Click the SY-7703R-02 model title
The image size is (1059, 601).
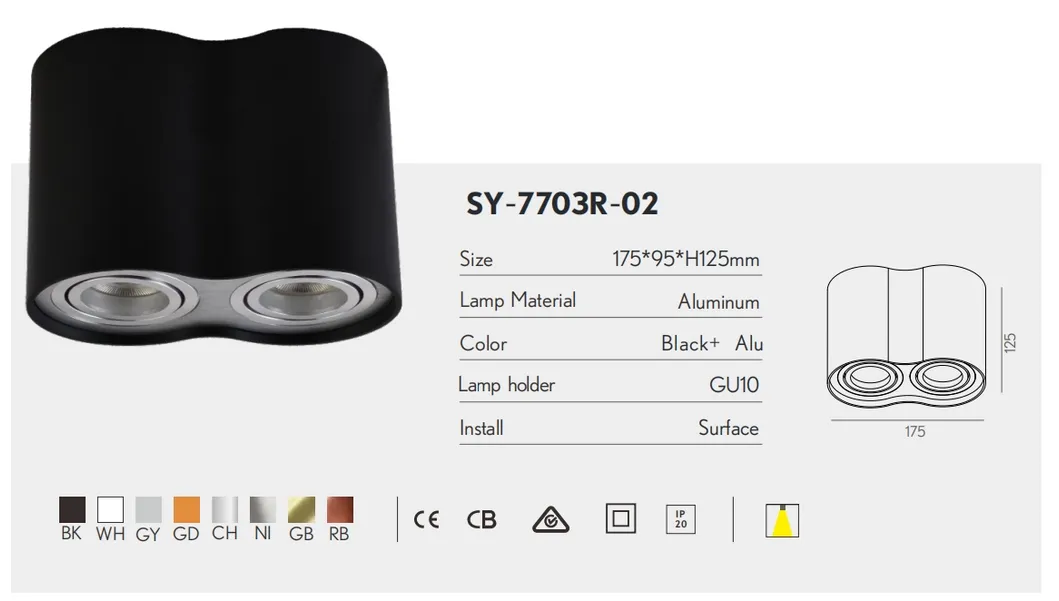pyautogui.click(x=562, y=204)
